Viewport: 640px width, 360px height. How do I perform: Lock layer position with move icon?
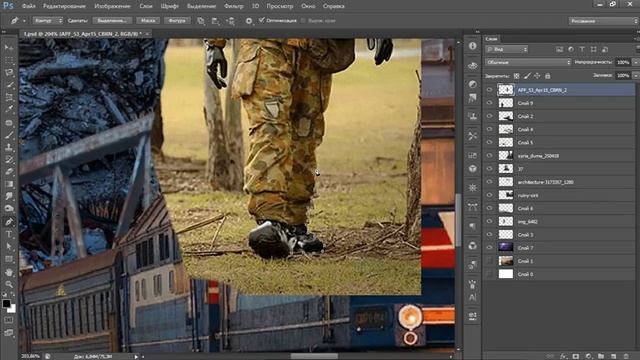537,76
